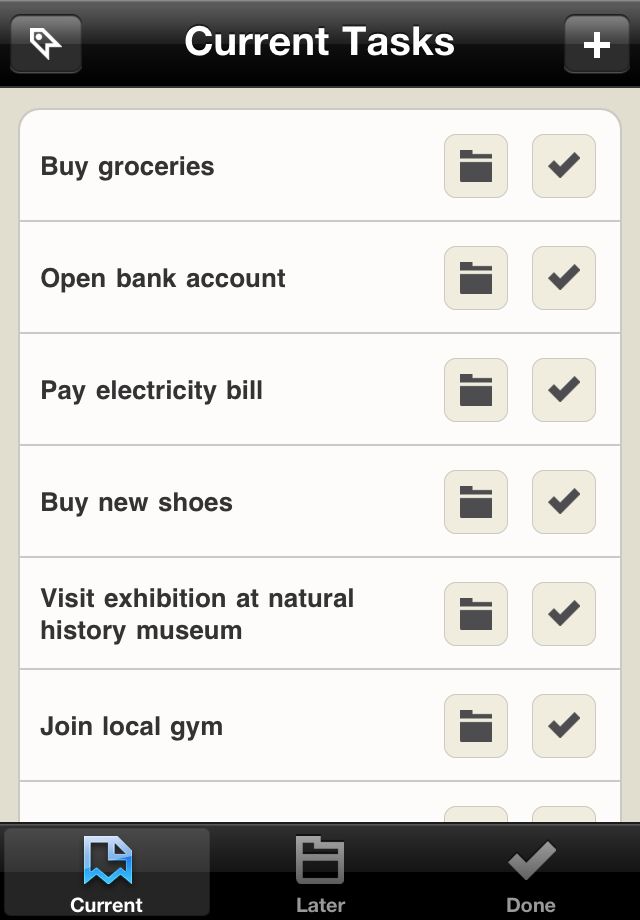The height and width of the screenshot is (920, 640).
Task: Check off Join local gym task
Action: 564,726
